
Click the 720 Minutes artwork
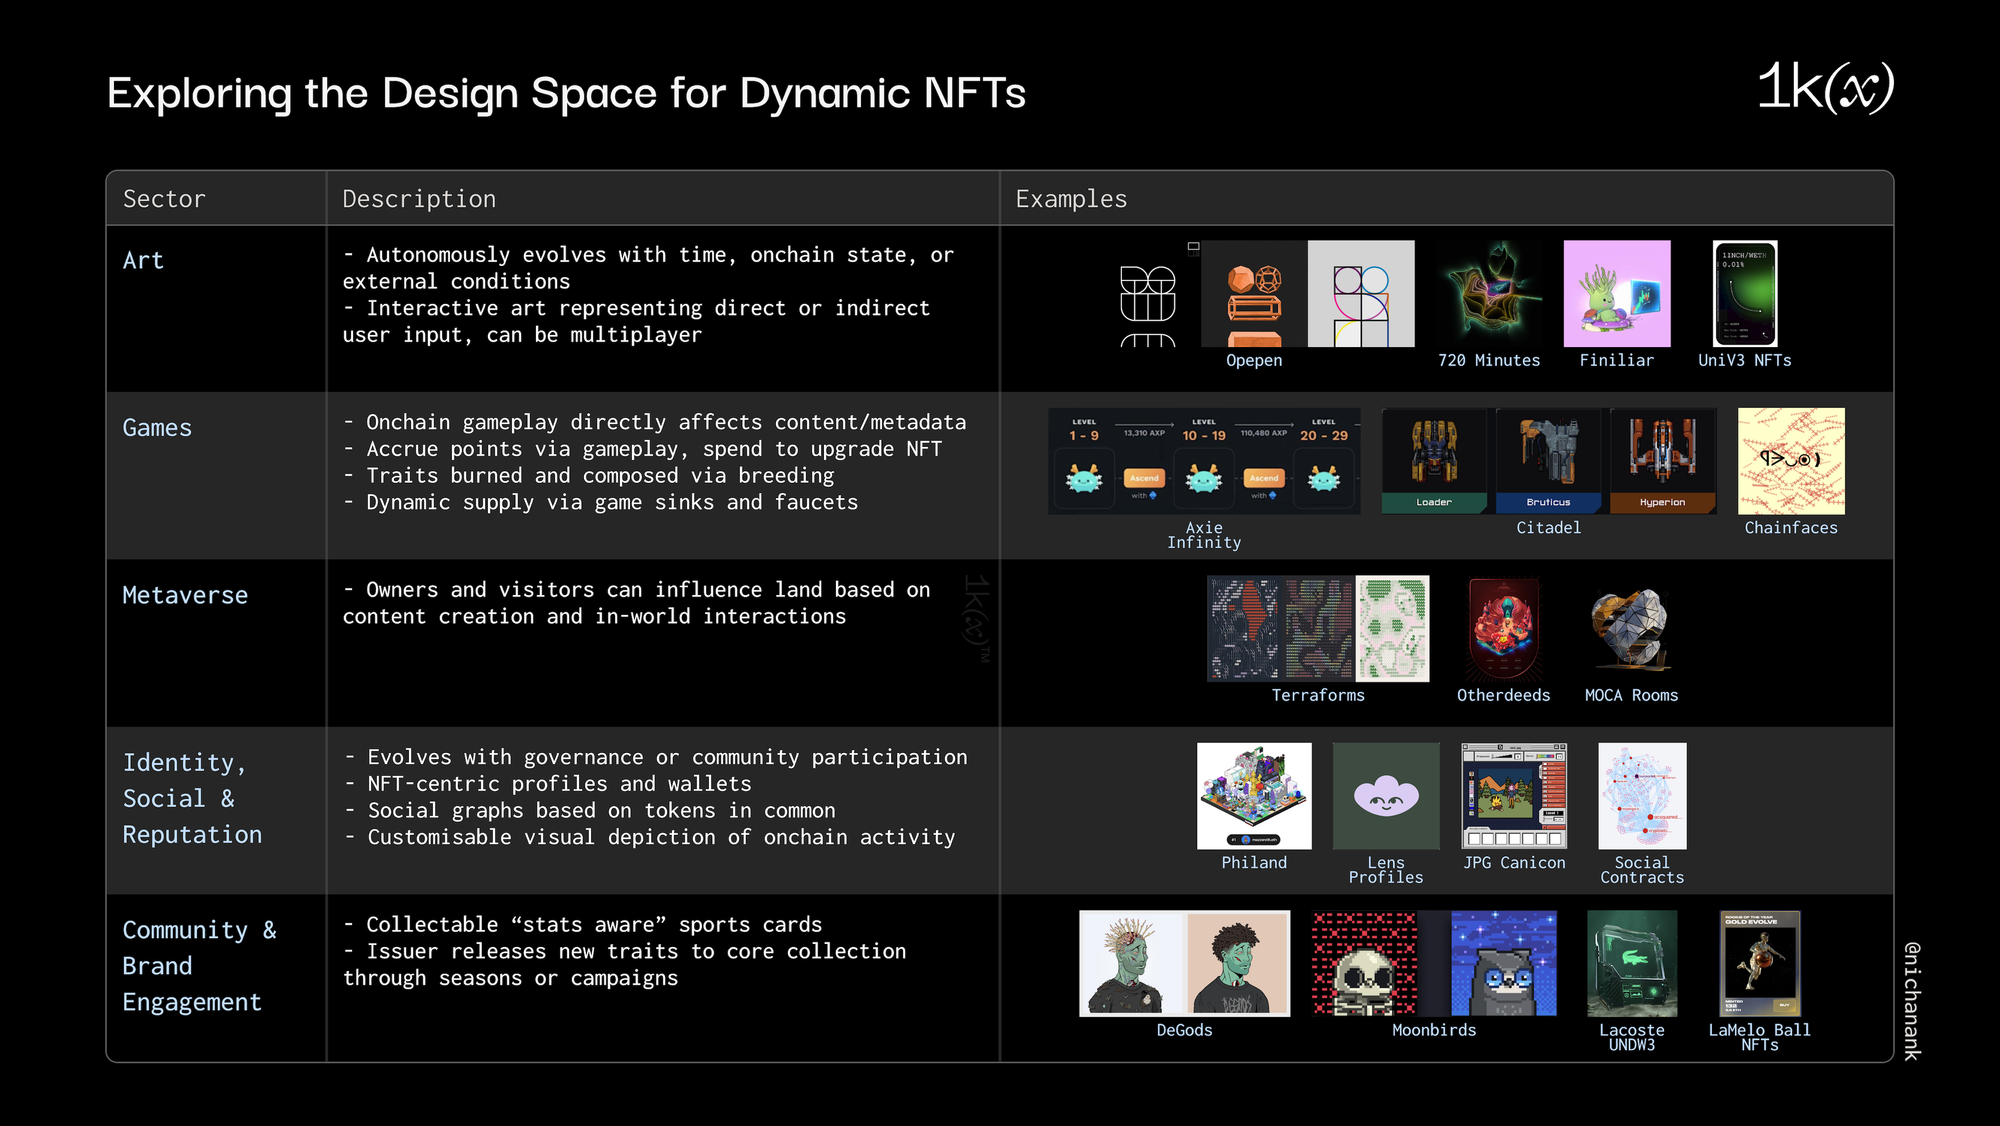1489,293
